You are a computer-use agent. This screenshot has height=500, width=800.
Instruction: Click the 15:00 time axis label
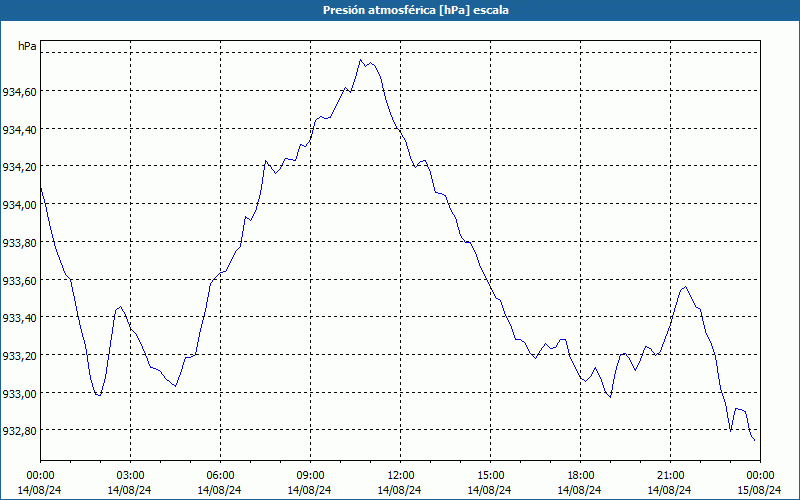click(490, 476)
